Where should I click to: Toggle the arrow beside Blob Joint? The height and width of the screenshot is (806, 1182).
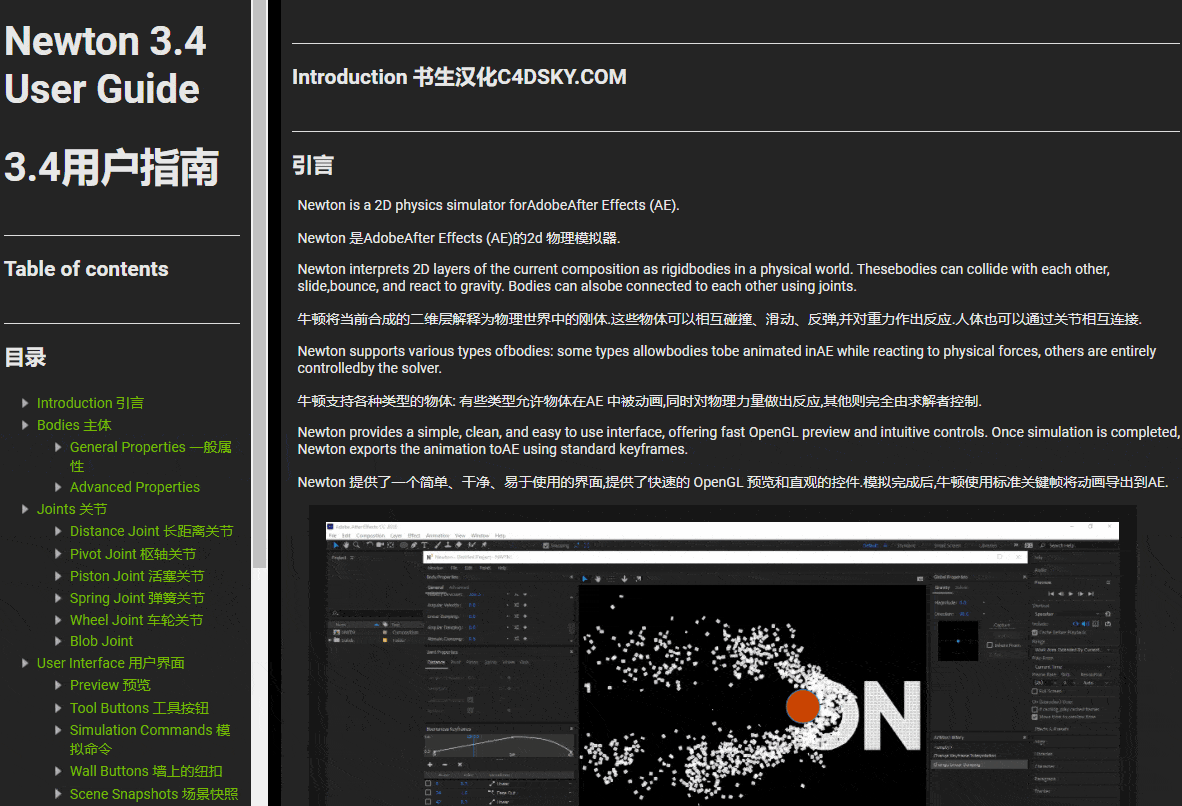click(58, 641)
